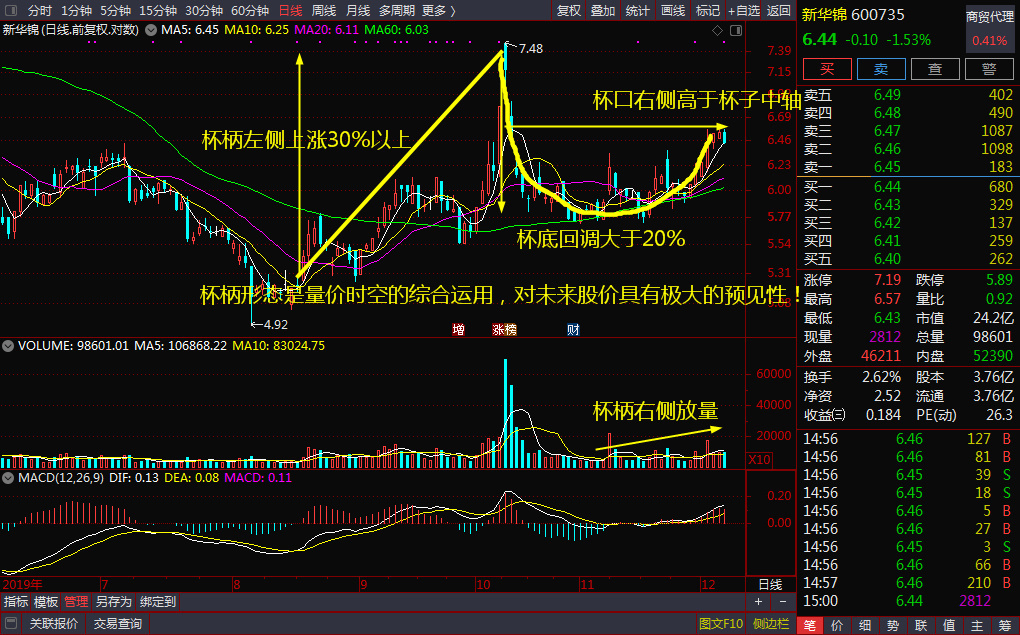Screen dimensions: 1020x635
Task: Click the small window icon left of 关联报价
Action: coord(12,624)
